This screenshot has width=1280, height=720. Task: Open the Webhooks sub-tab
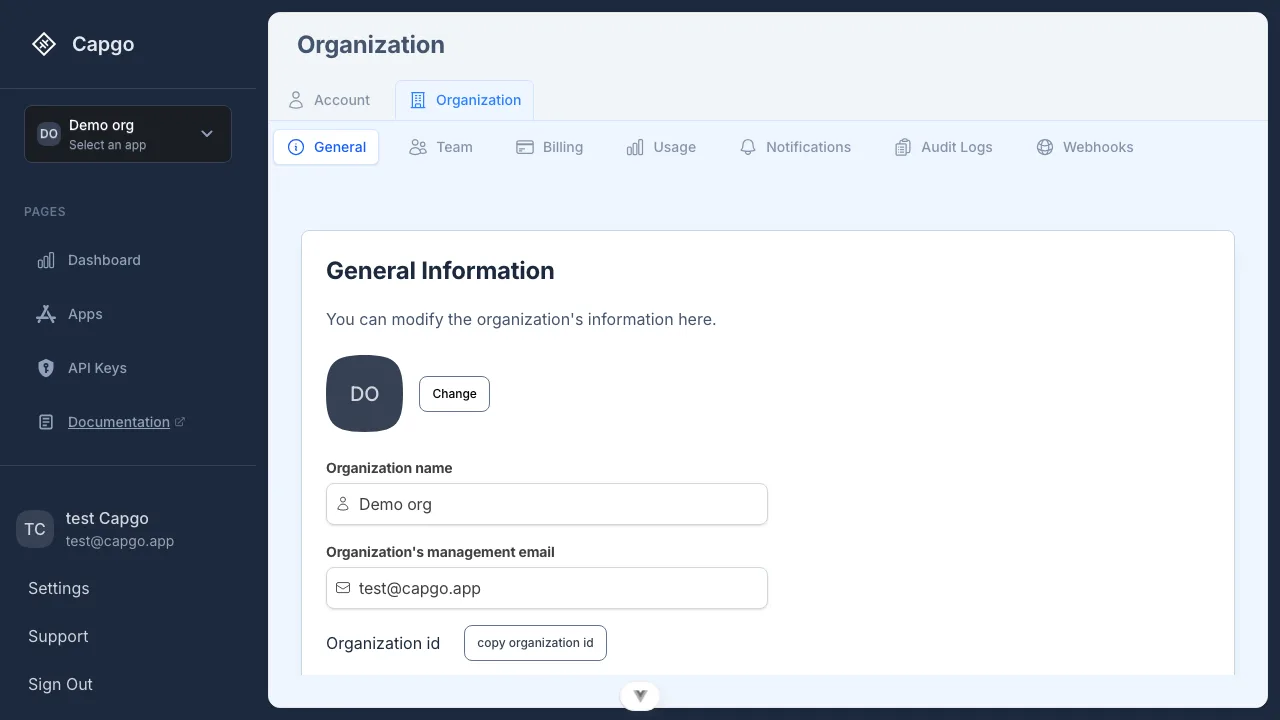click(1085, 147)
